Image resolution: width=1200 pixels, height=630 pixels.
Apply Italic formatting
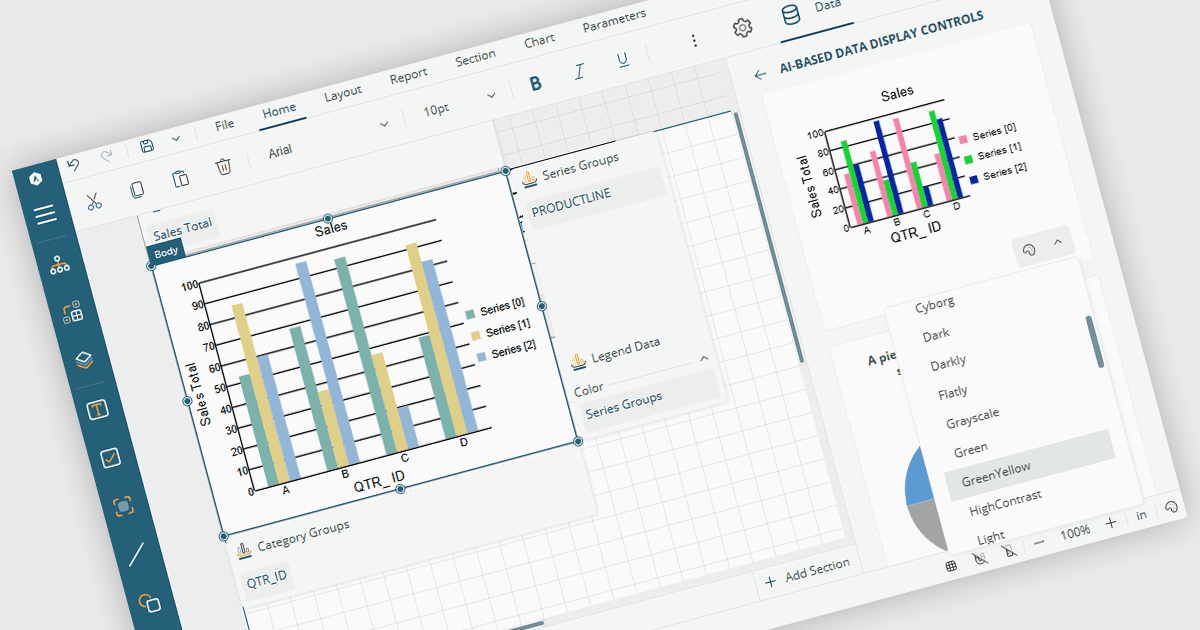pyautogui.click(x=579, y=72)
